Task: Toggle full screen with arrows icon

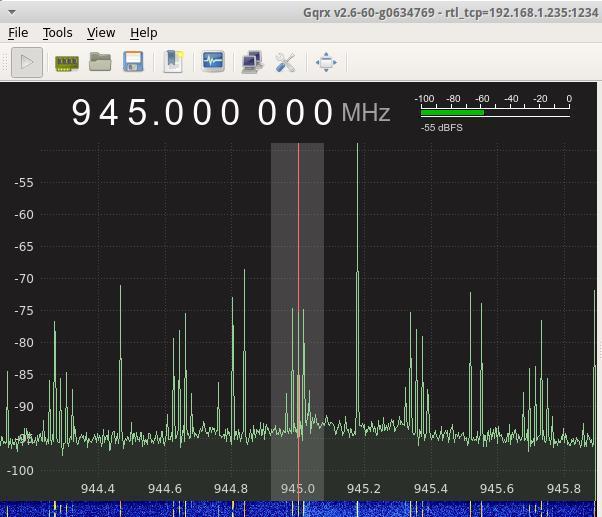Action: [326, 62]
